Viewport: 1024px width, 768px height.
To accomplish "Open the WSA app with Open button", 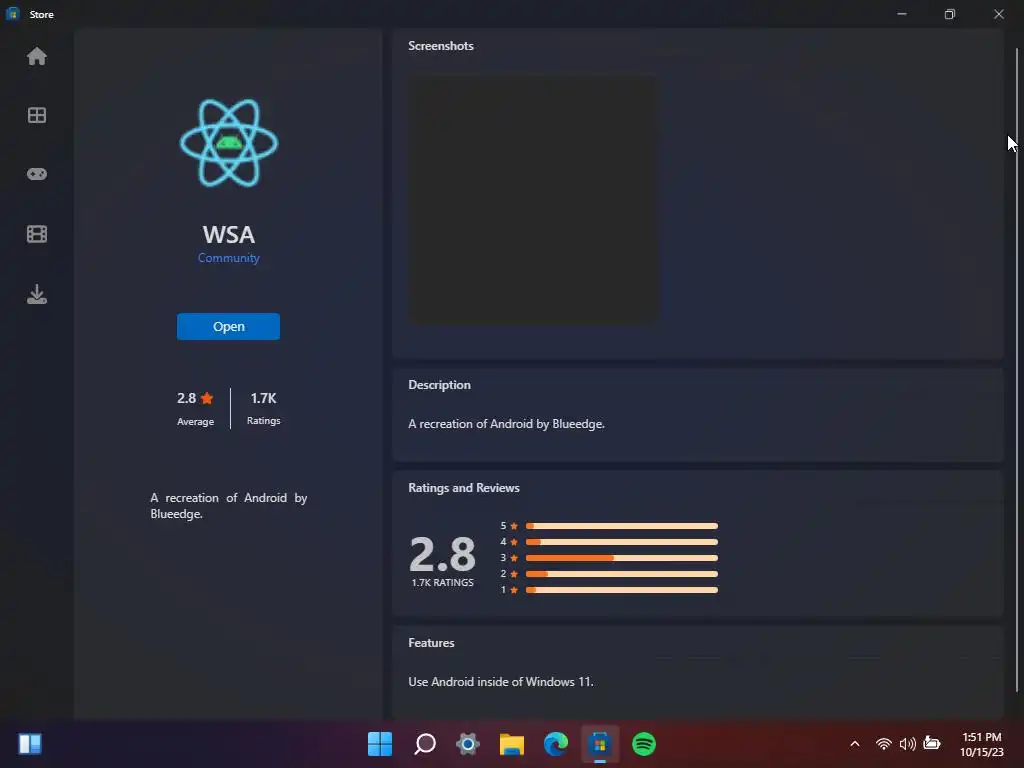I will click(229, 327).
